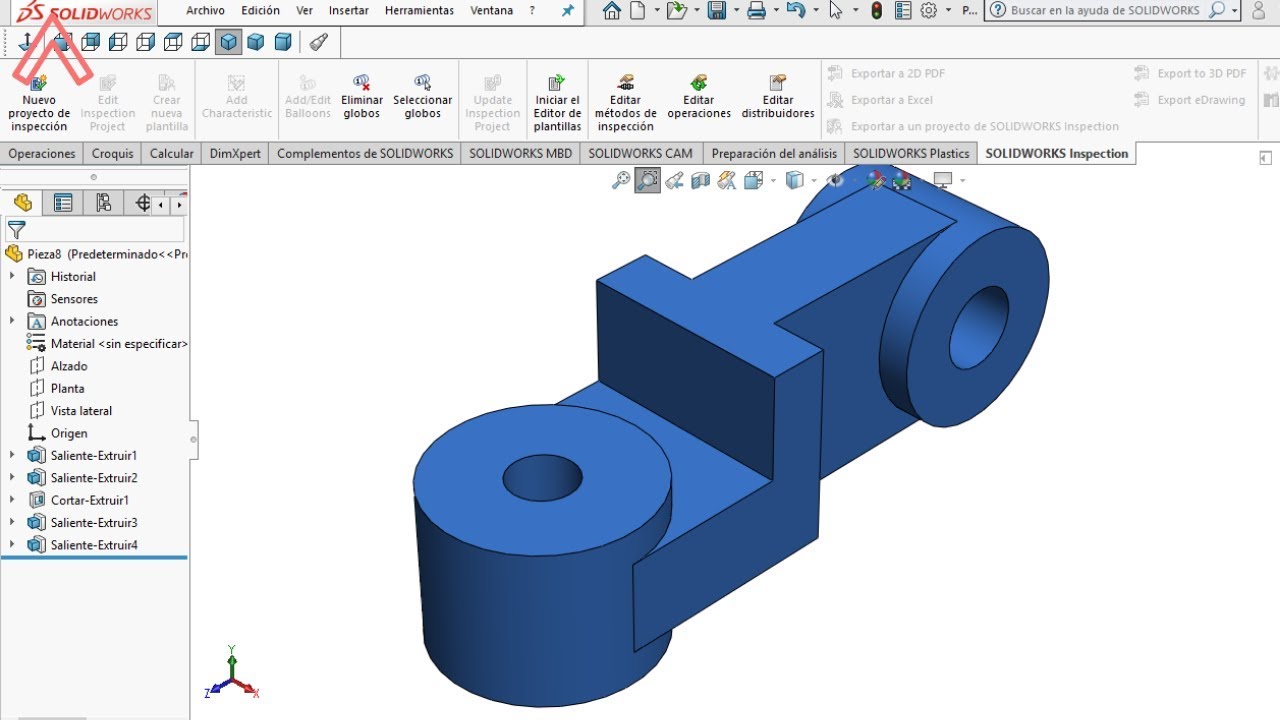The width and height of the screenshot is (1280, 720).
Task: Click the Section View icon
Action: coord(701,180)
